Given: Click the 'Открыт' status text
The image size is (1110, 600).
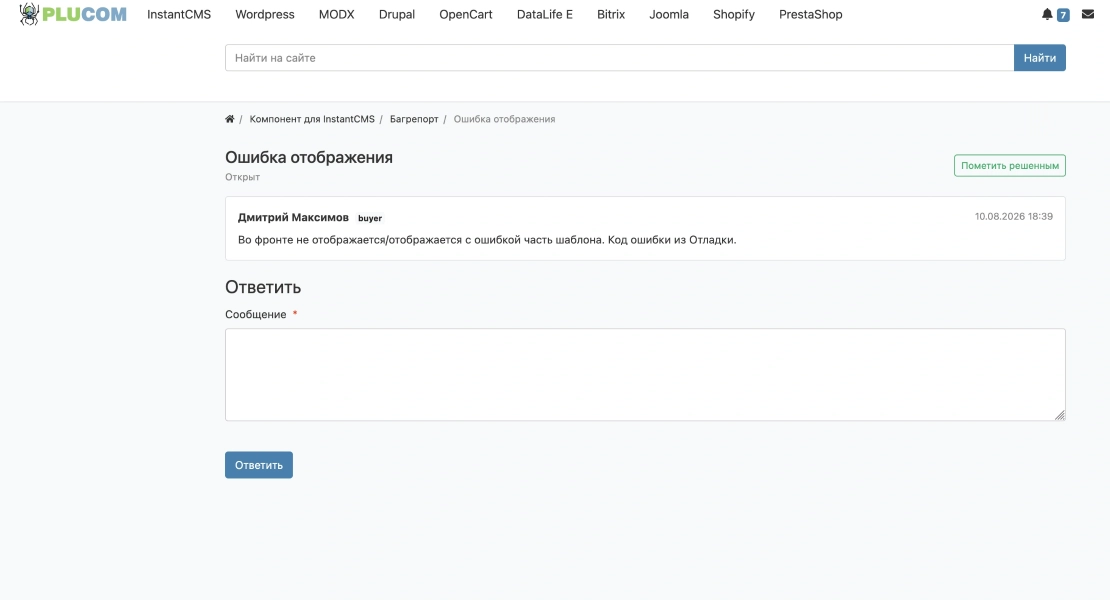Looking at the screenshot, I should tap(242, 177).
